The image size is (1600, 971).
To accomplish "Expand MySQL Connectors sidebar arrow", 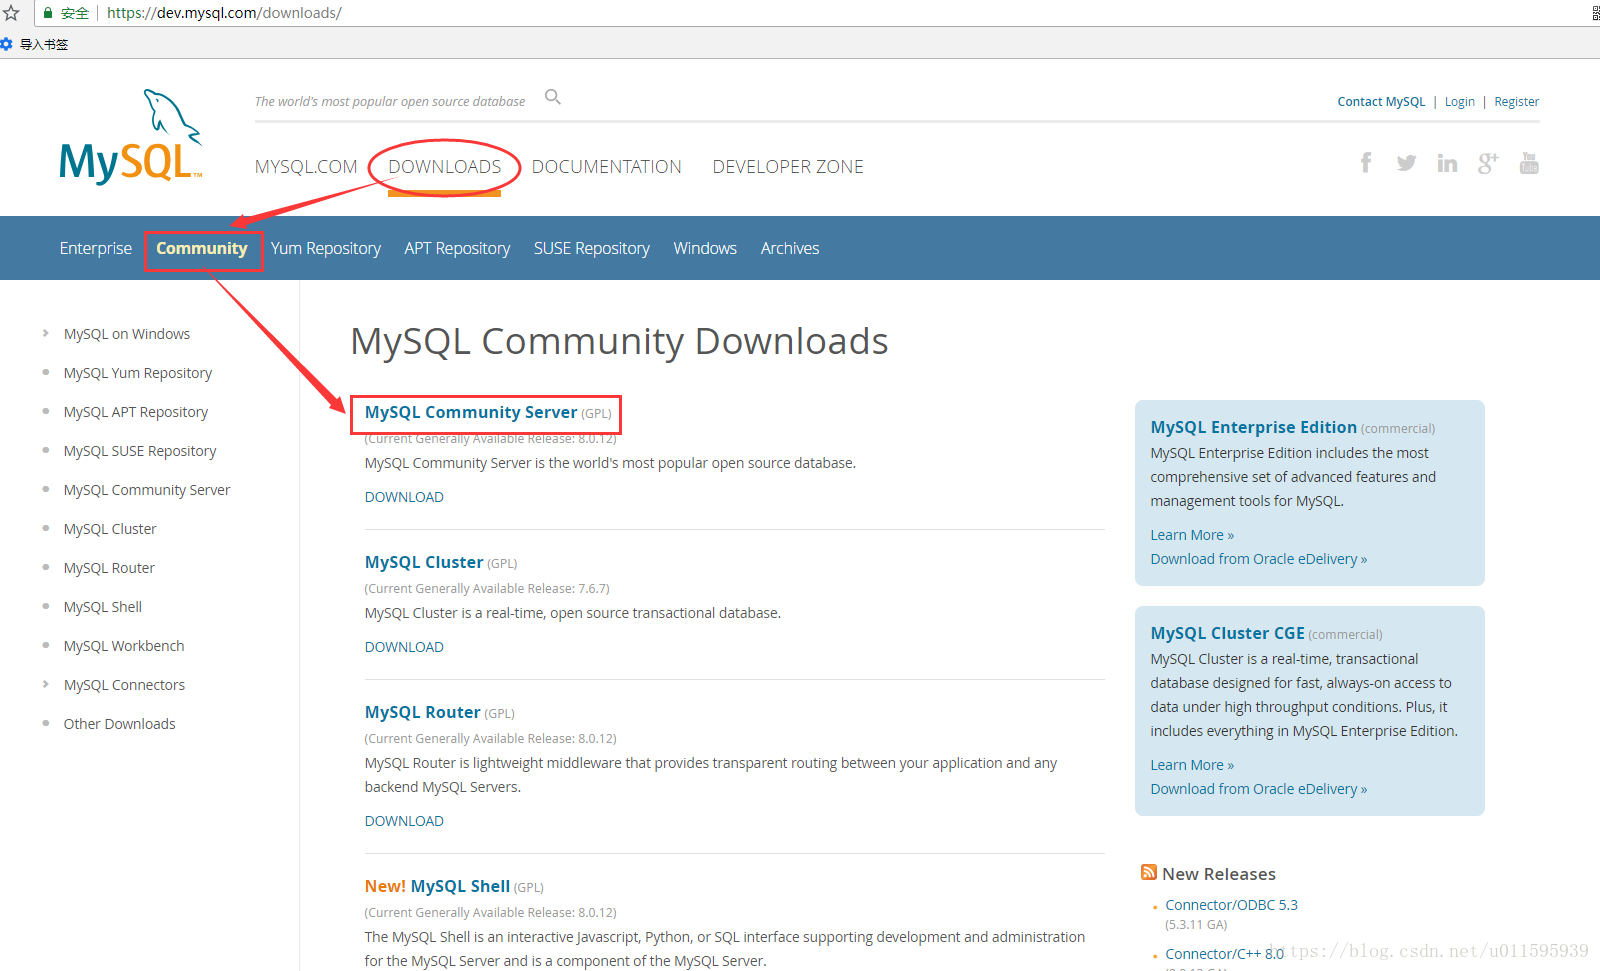I will [46, 684].
